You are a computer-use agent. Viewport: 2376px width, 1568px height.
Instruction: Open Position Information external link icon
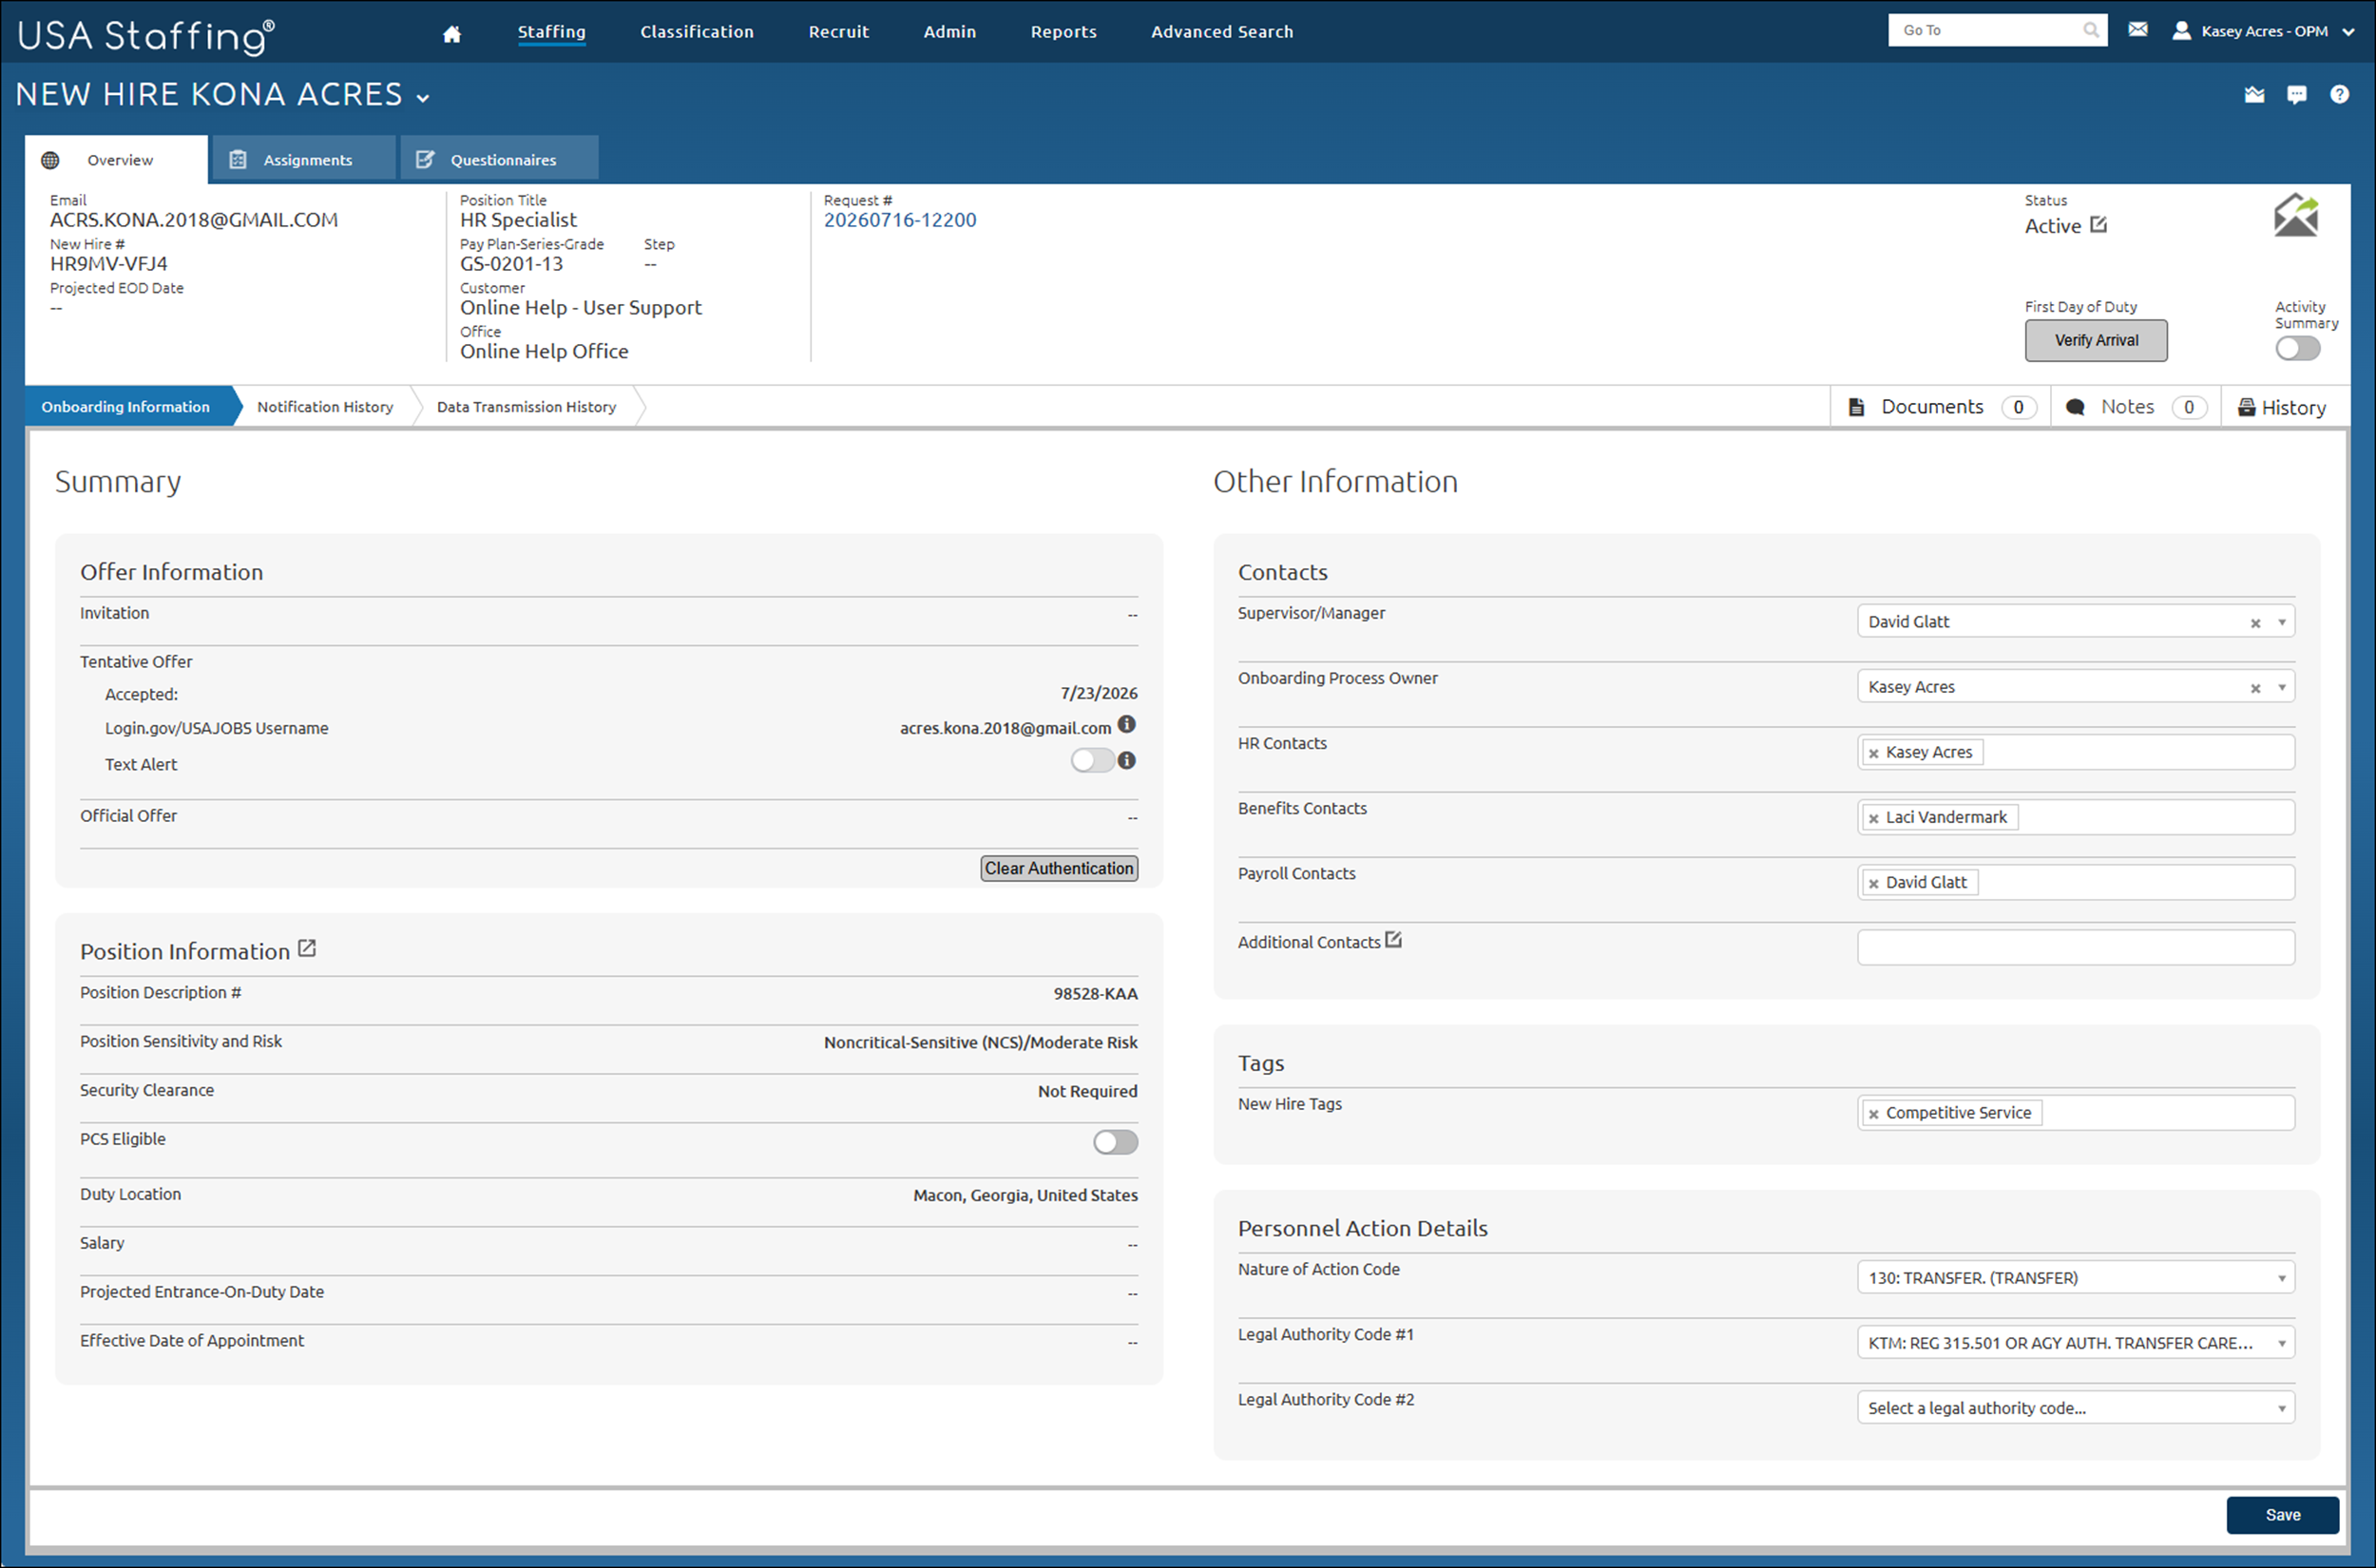pos(307,948)
